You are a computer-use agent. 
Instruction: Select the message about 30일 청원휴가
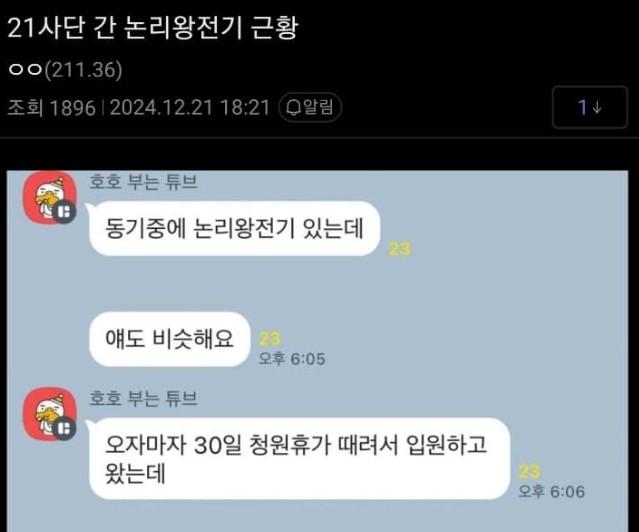tap(300, 459)
